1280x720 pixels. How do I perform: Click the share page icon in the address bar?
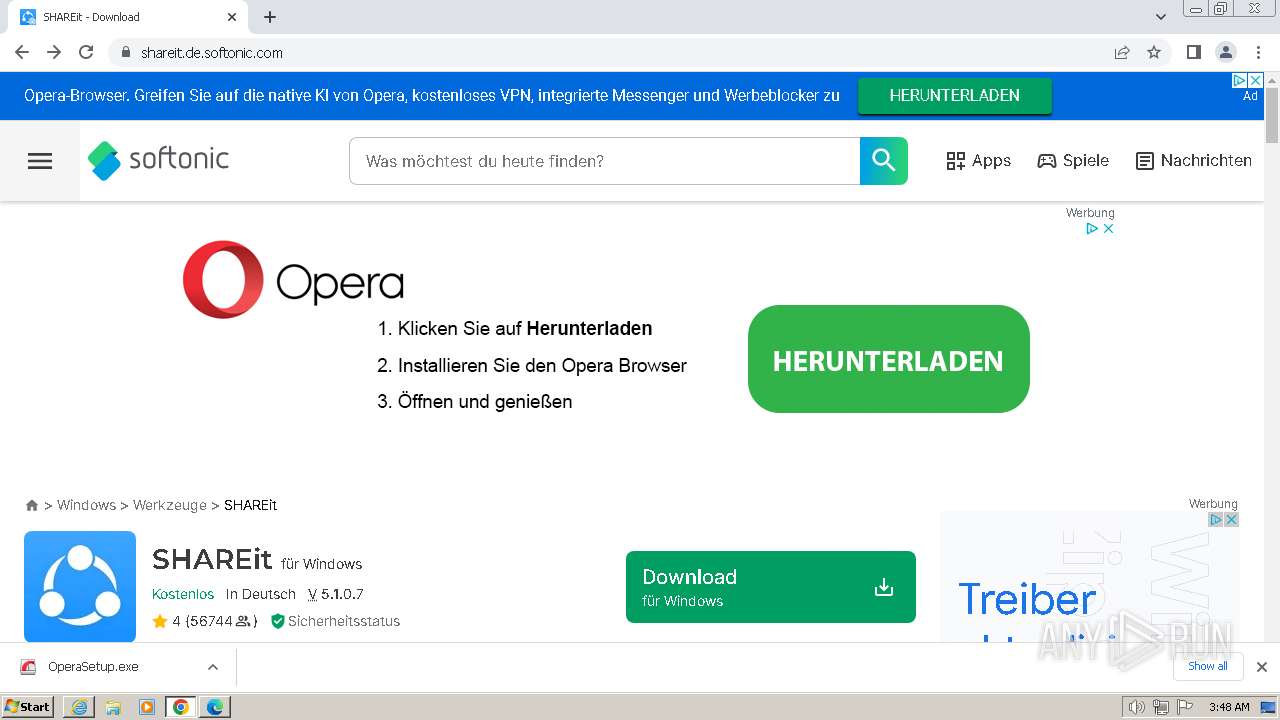point(1122,52)
